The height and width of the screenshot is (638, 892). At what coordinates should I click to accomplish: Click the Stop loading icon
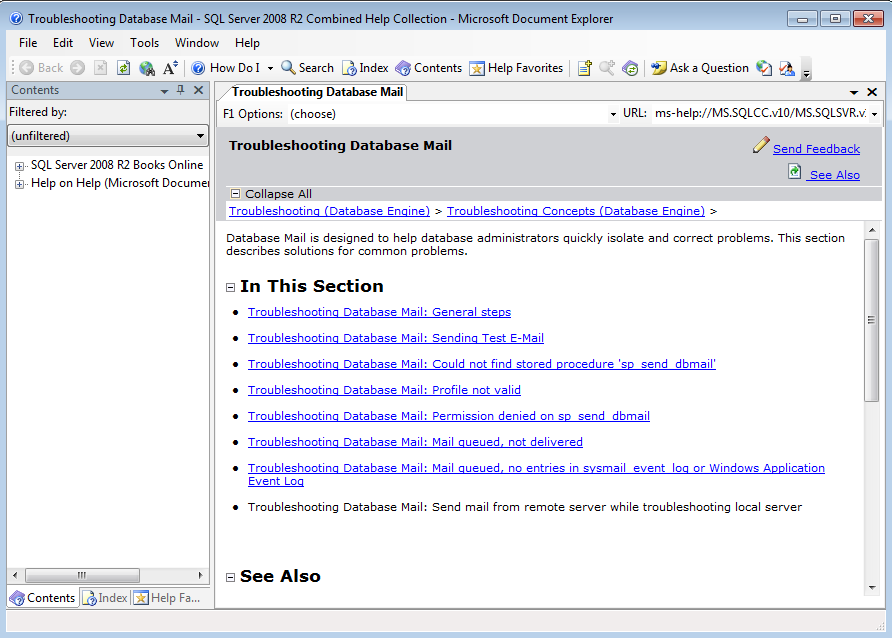click(100, 68)
